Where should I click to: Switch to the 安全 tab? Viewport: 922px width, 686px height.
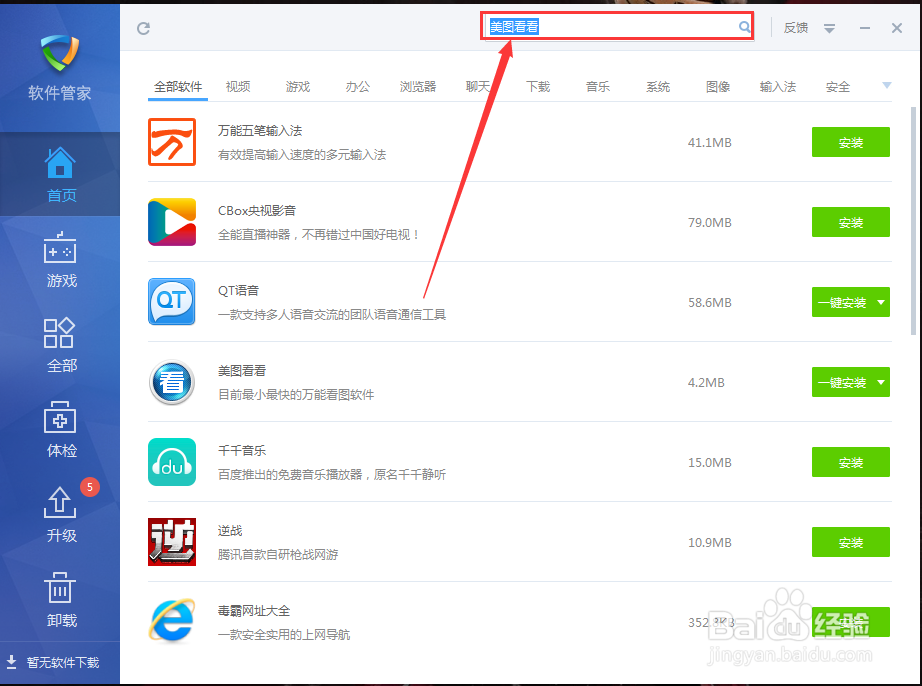(838, 87)
